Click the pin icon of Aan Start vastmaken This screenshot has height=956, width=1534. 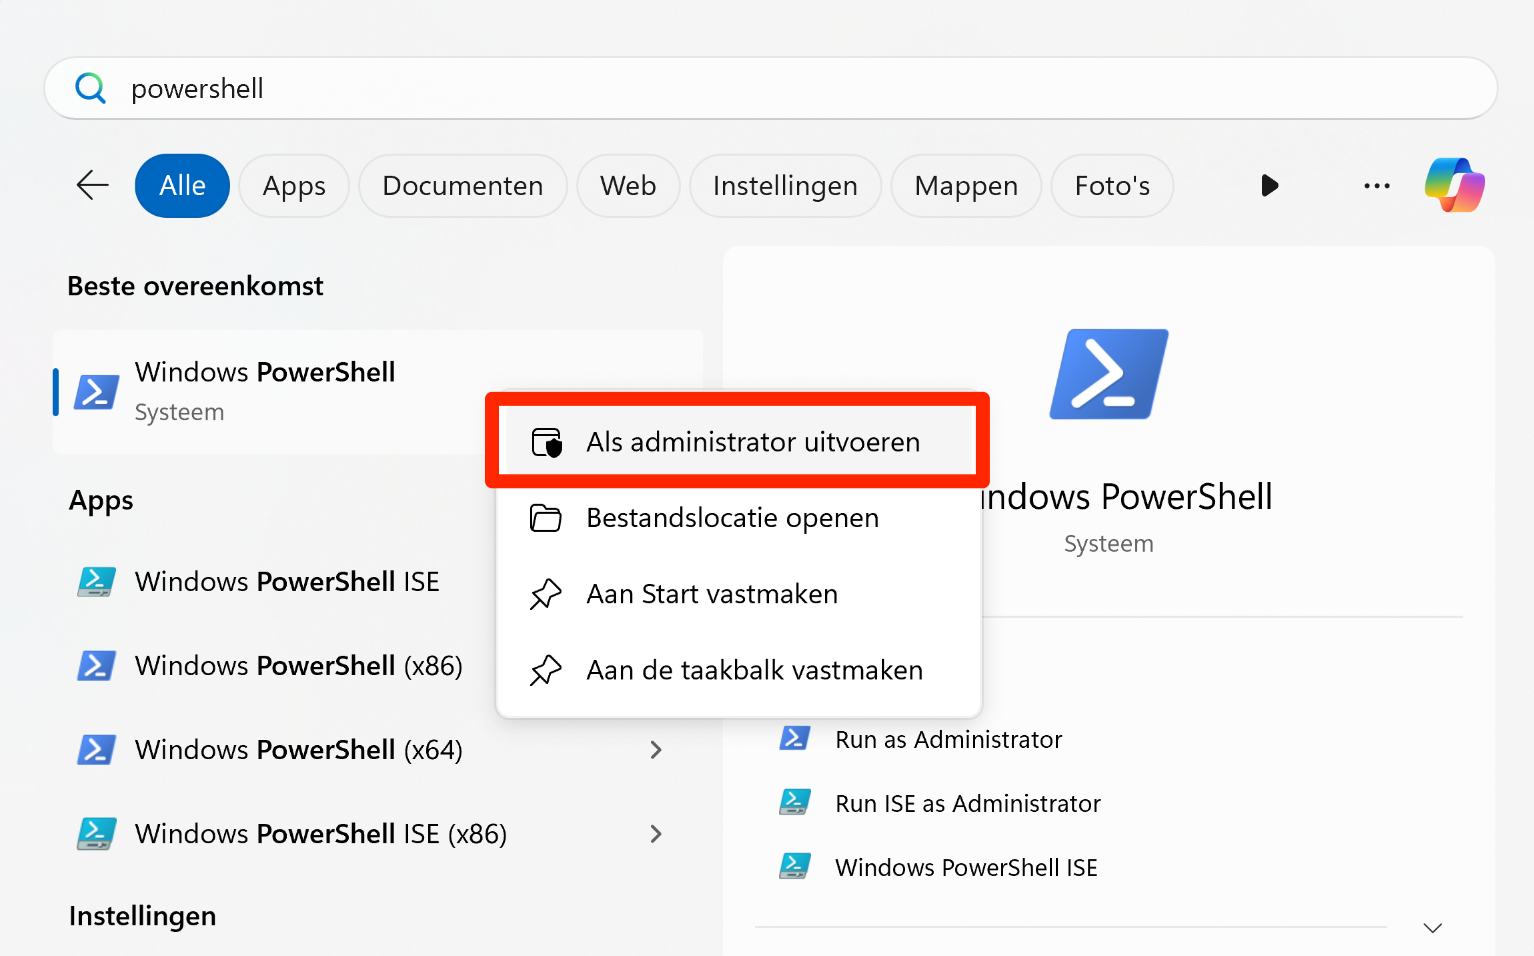click(545, 594)
